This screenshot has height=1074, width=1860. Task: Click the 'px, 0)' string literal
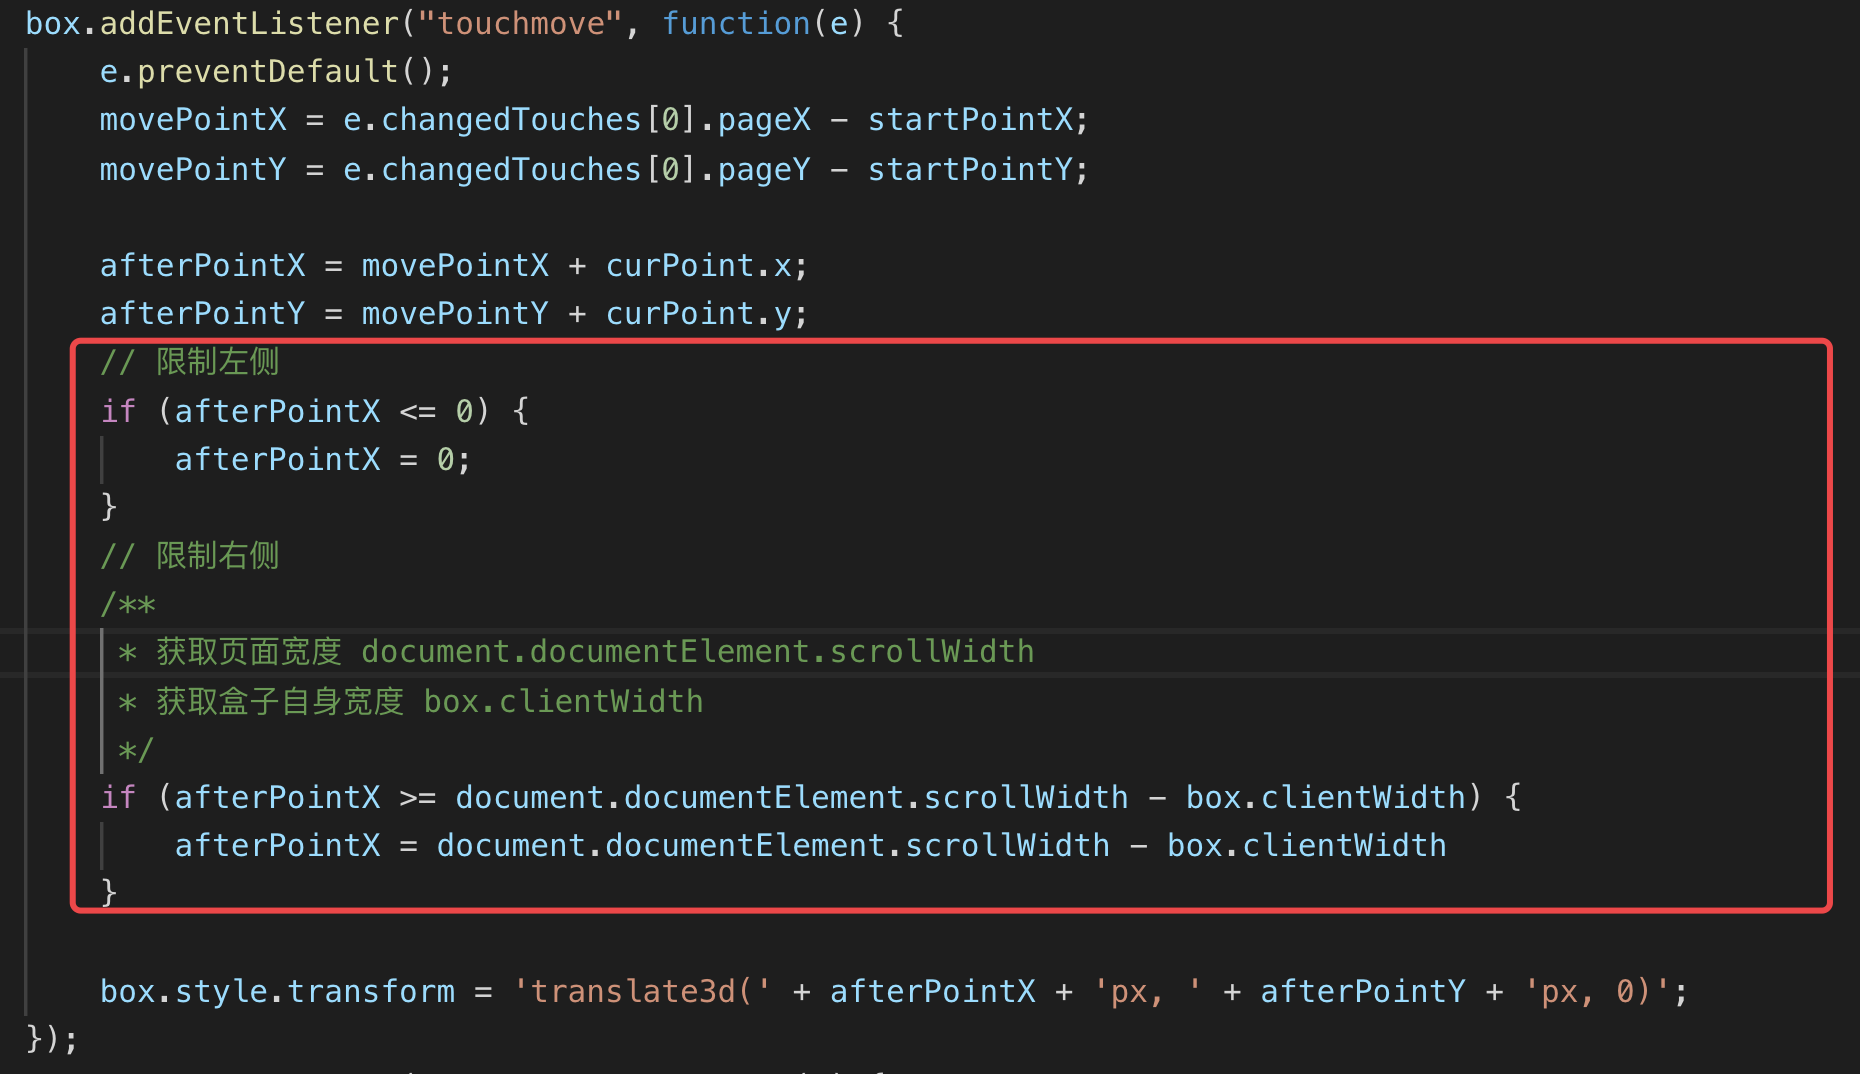(x=1597, y=992)
